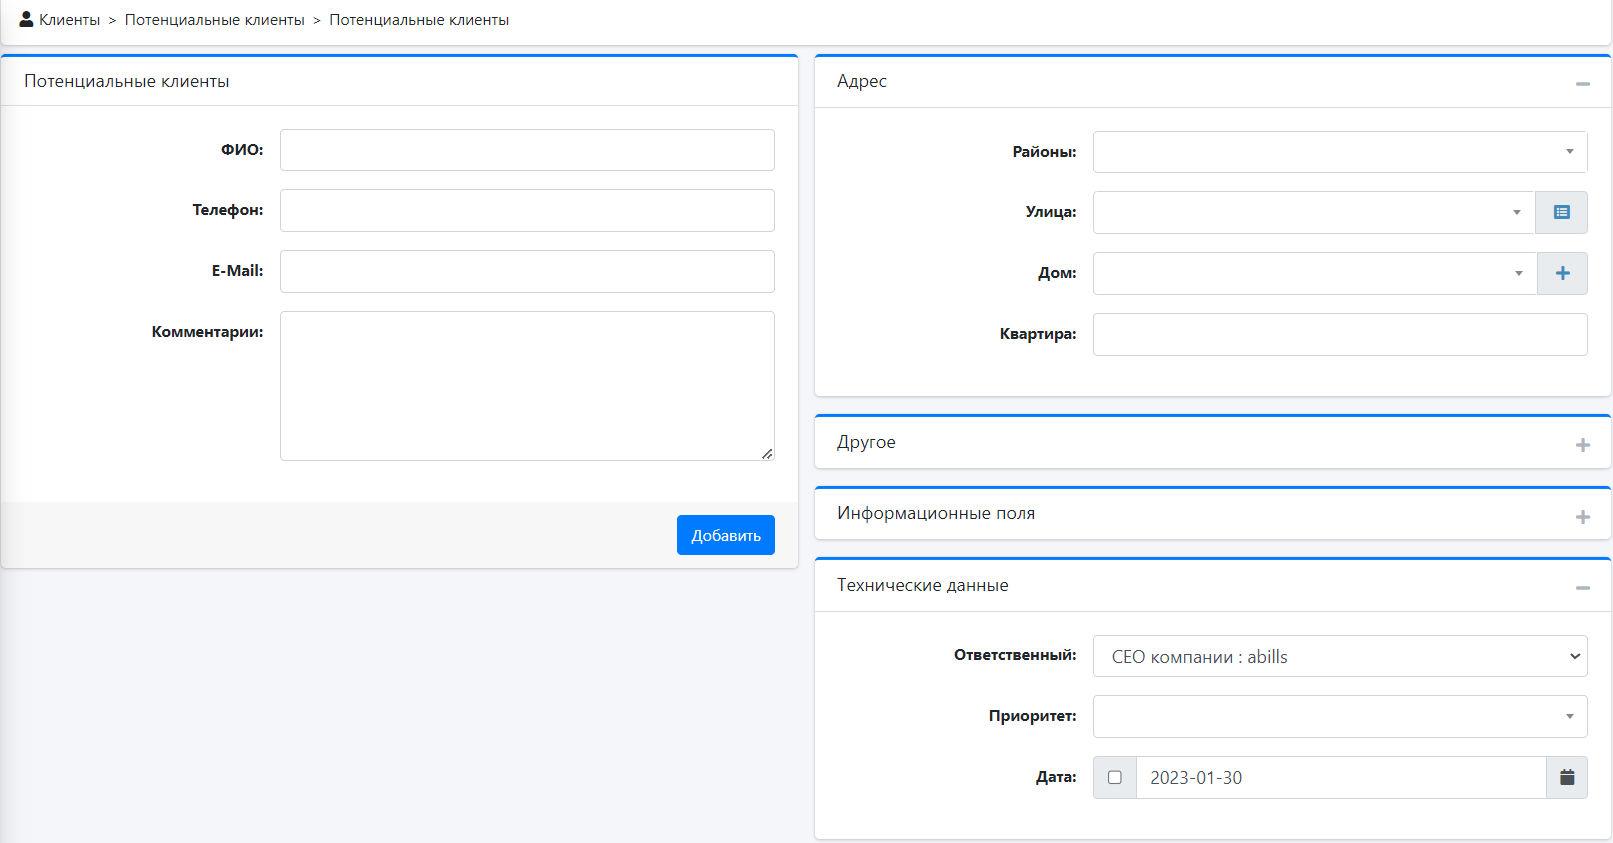Focus the Телефон input field
1613x843 pixels.
coord(527,210)
